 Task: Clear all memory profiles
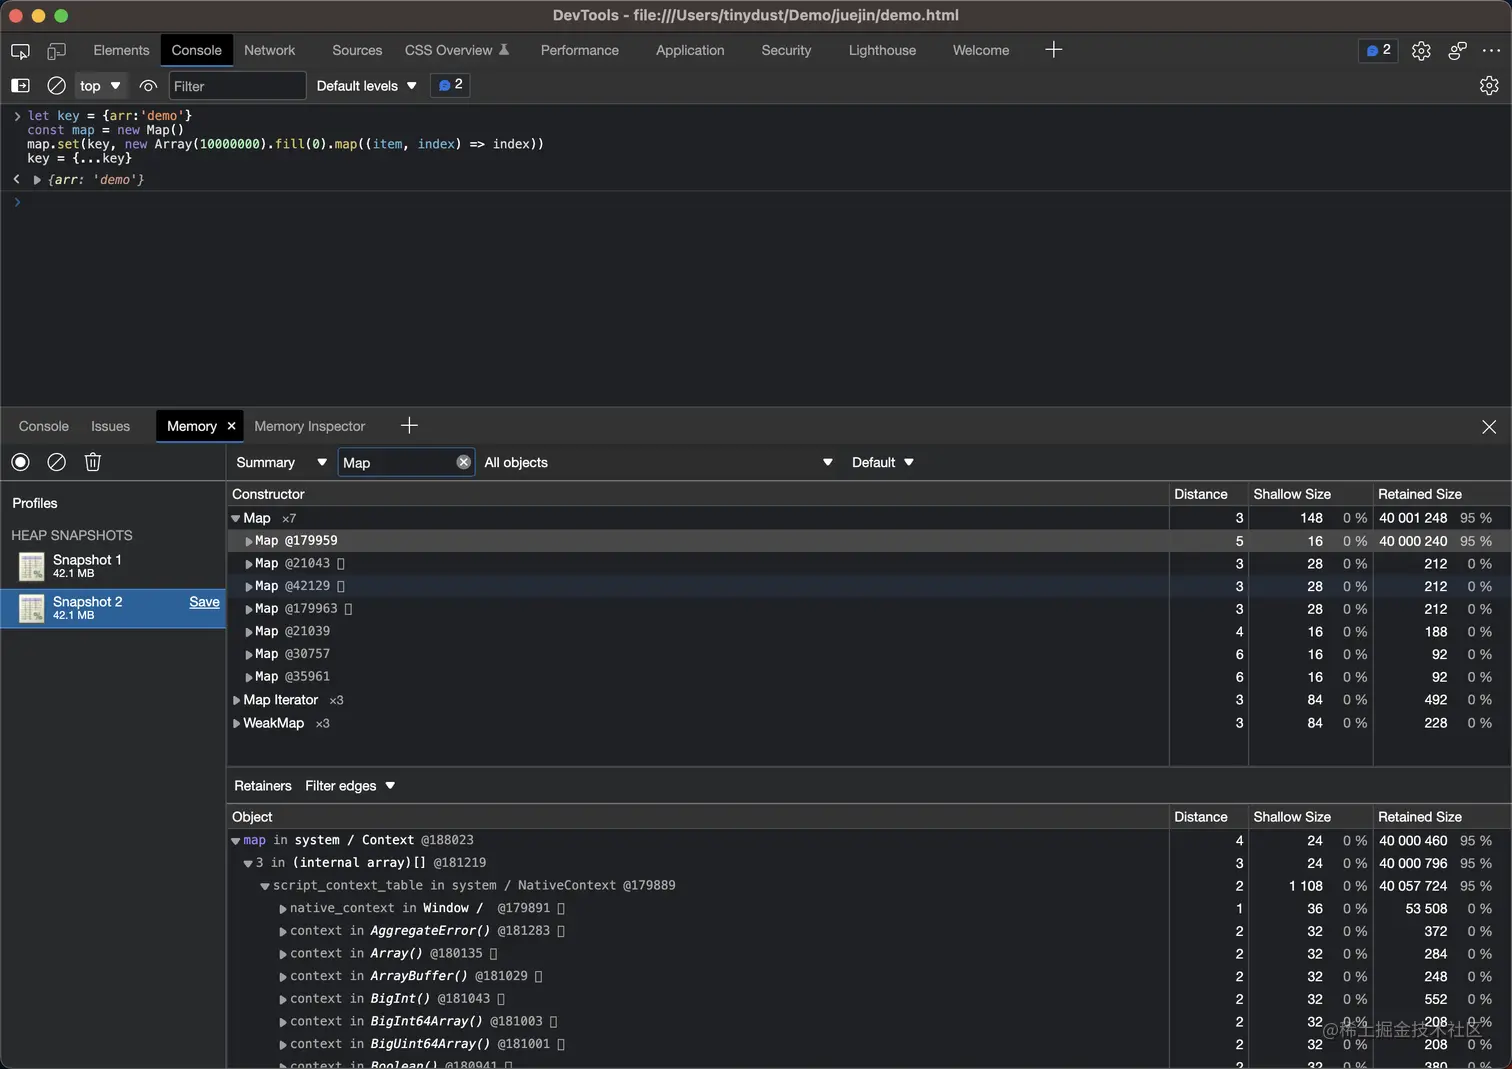[x=57, y=462]
